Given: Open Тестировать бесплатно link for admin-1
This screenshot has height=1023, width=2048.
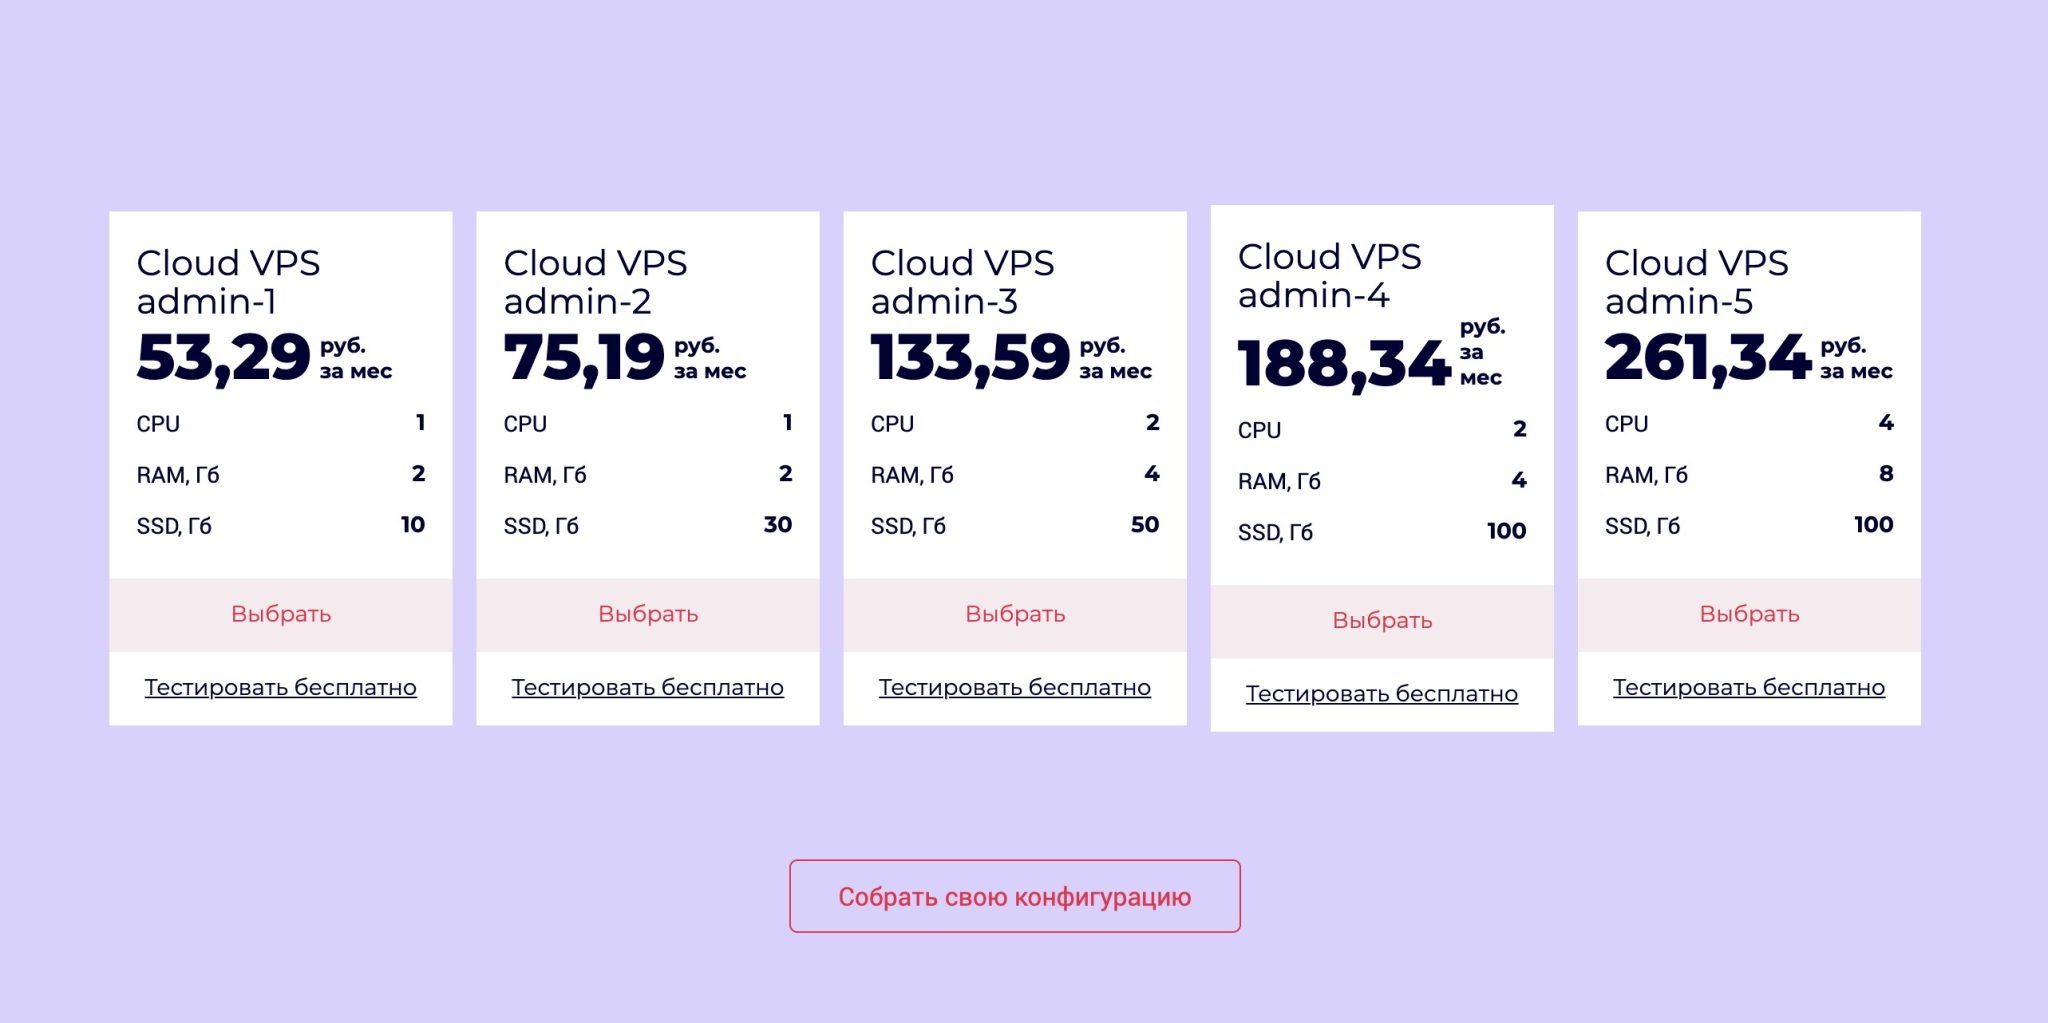Looking at the screenshot, I should 281,687.
